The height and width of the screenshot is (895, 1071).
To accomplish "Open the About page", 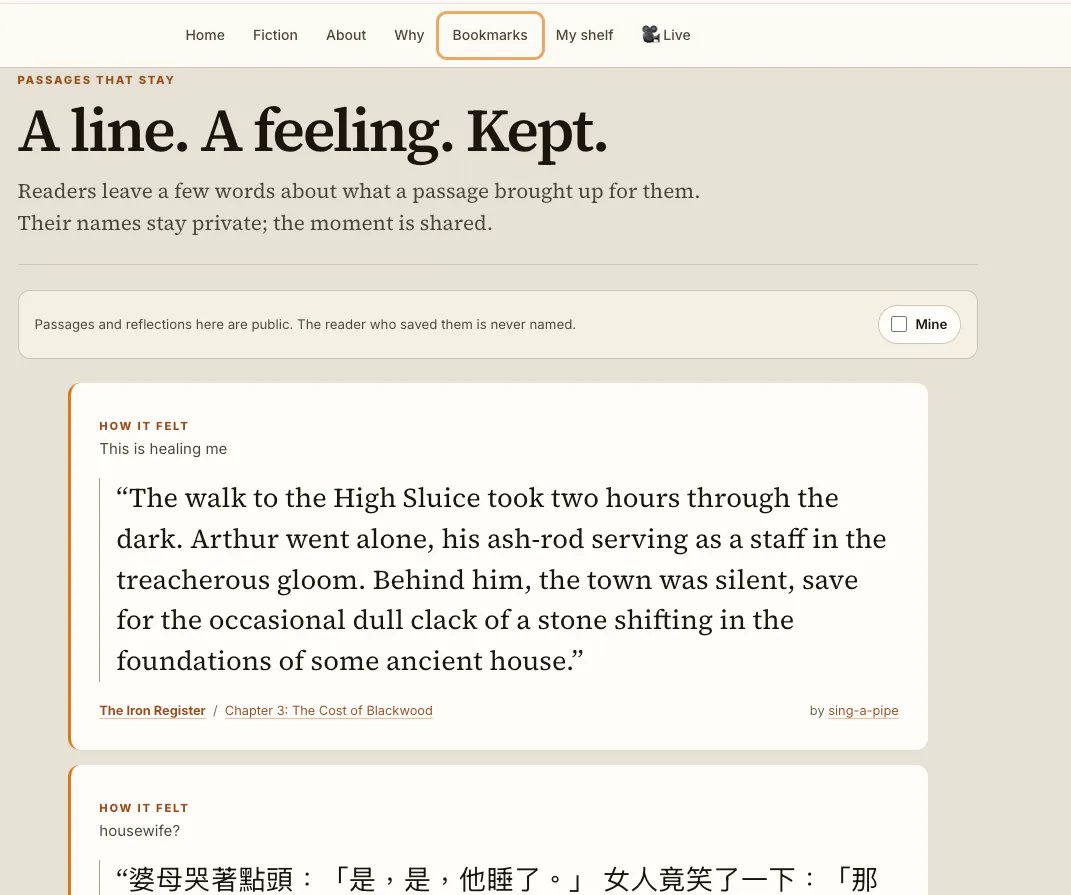I will [346, 35].
